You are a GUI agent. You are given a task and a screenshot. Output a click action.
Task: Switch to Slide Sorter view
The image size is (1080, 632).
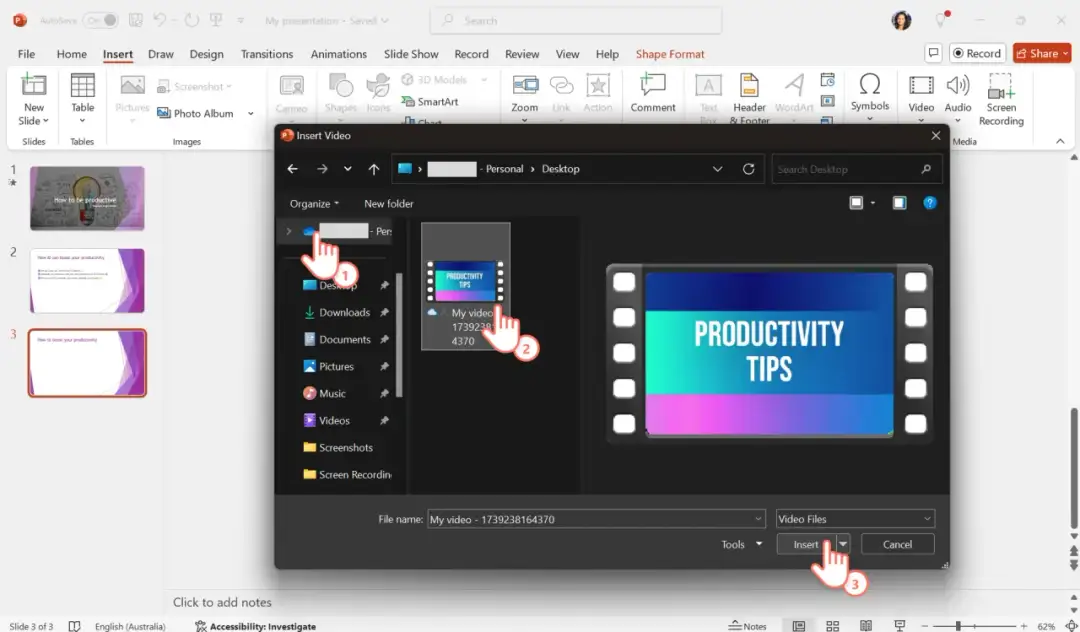coord(833,625)
